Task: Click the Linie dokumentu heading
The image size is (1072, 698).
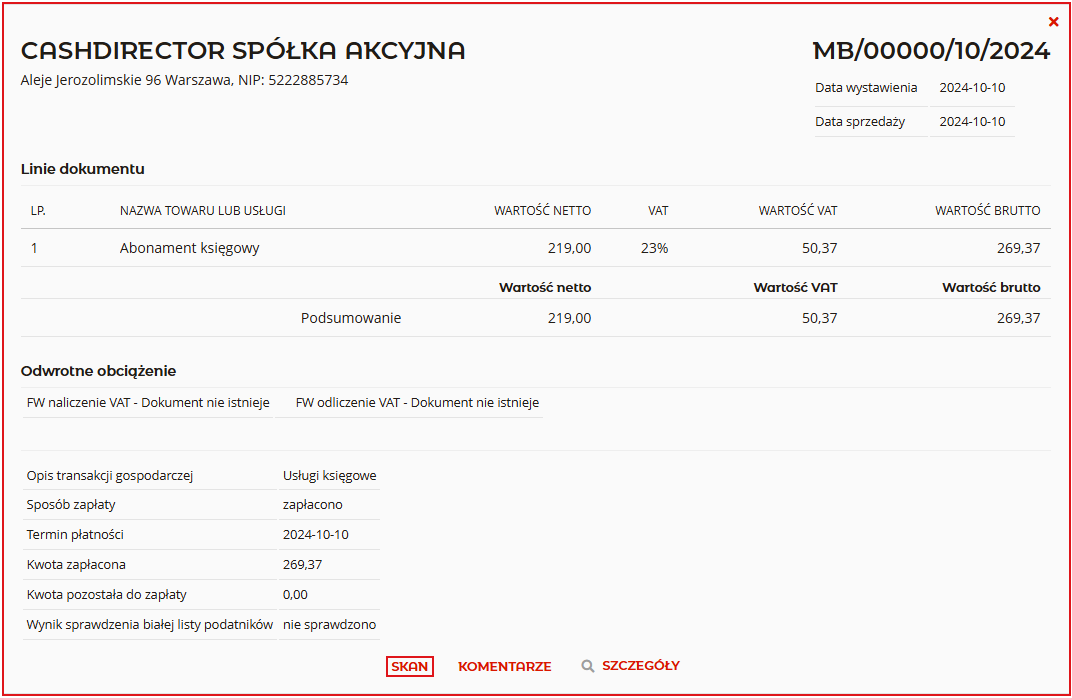Action: pos(83,169)
